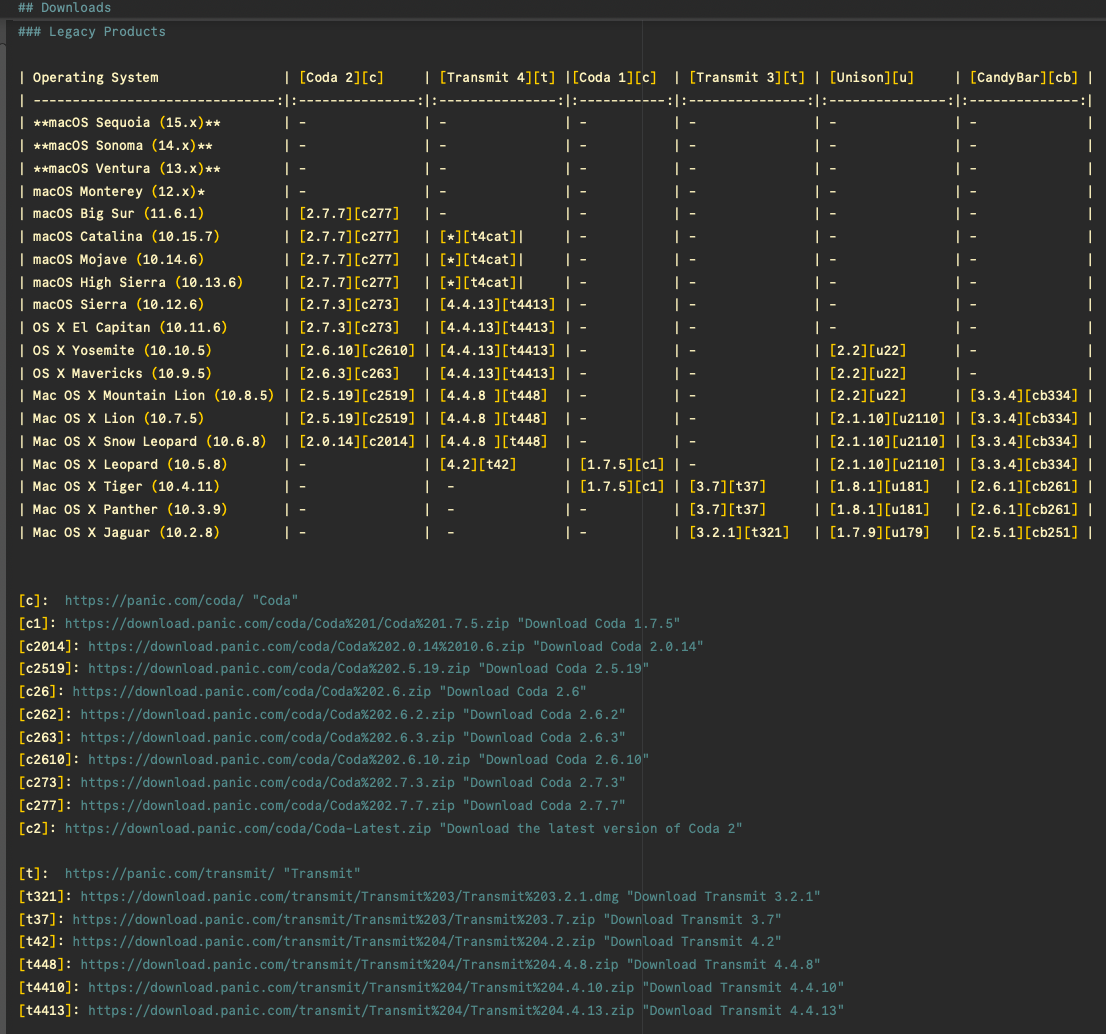Image resolution: width=1106 pixels, height=1034 pixels.
Task: Click 'macOS Catalina (10.15.7)' row label
Action: coord(126,236)
